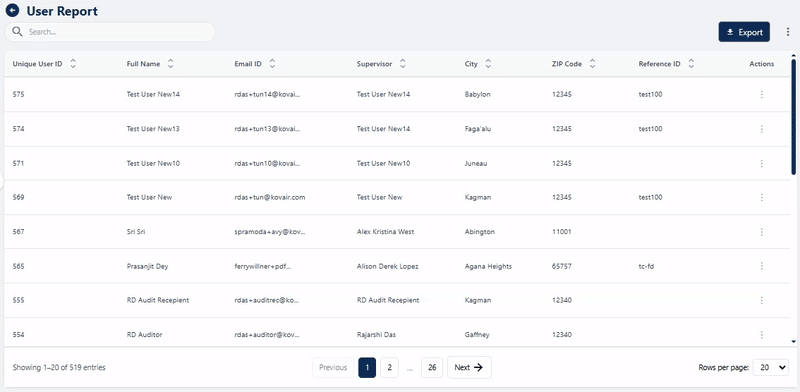Sort by the Full Name column
The image size is (800, 392).
(170, 64)
